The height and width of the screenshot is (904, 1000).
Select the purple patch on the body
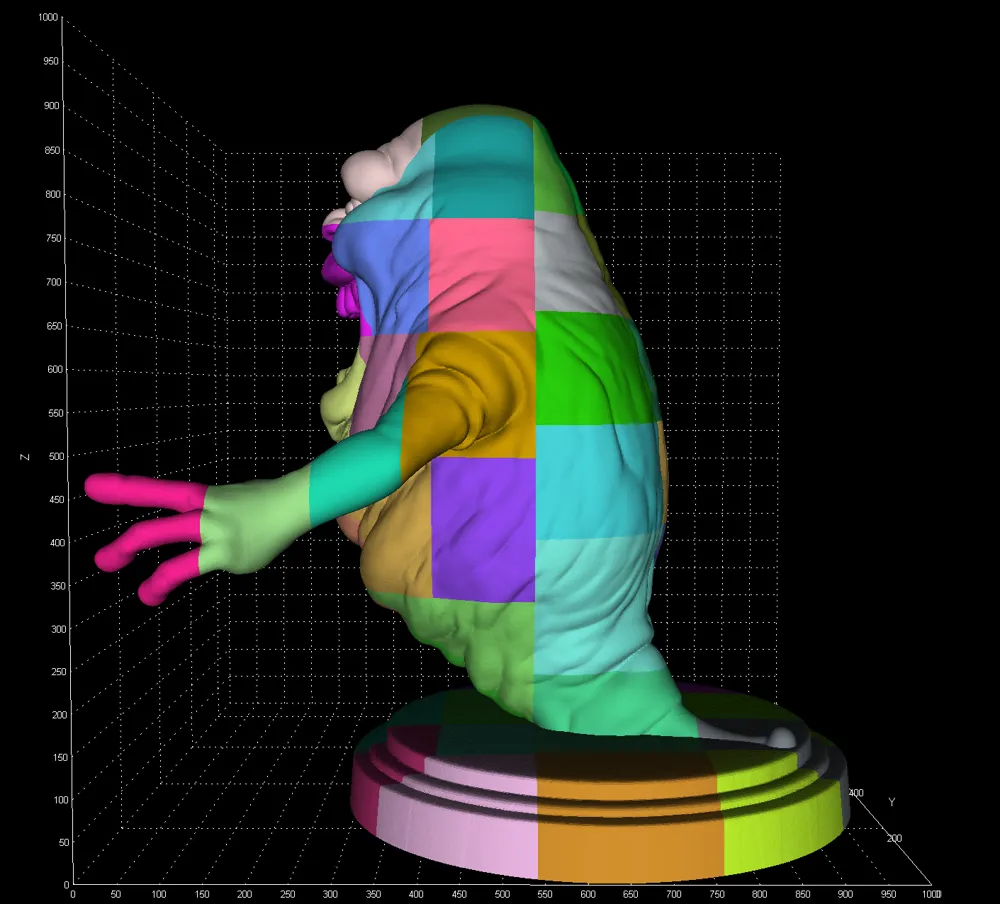483,530
